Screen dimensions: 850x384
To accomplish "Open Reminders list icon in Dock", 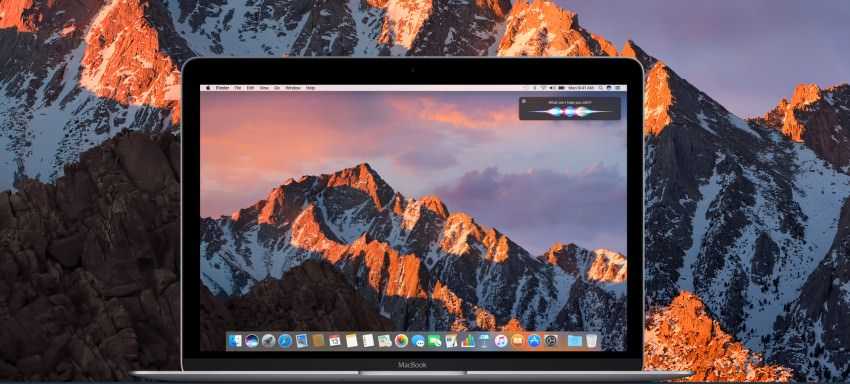I will pyautogui.click(x=369, y=340).
